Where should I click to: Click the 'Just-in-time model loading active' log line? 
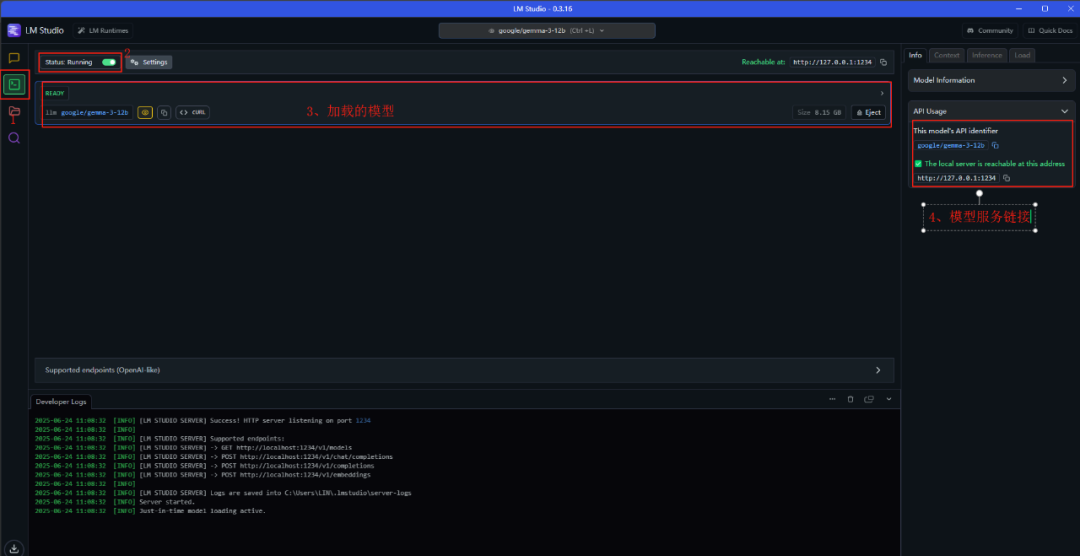click(150, 511)
